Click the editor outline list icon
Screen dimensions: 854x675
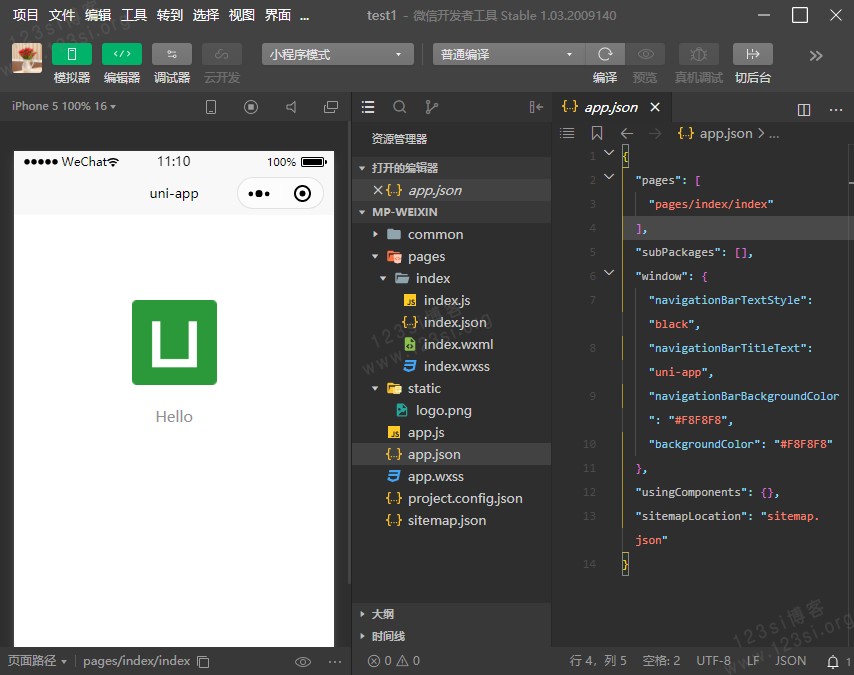pyautogui.click(x=567, y=133)
